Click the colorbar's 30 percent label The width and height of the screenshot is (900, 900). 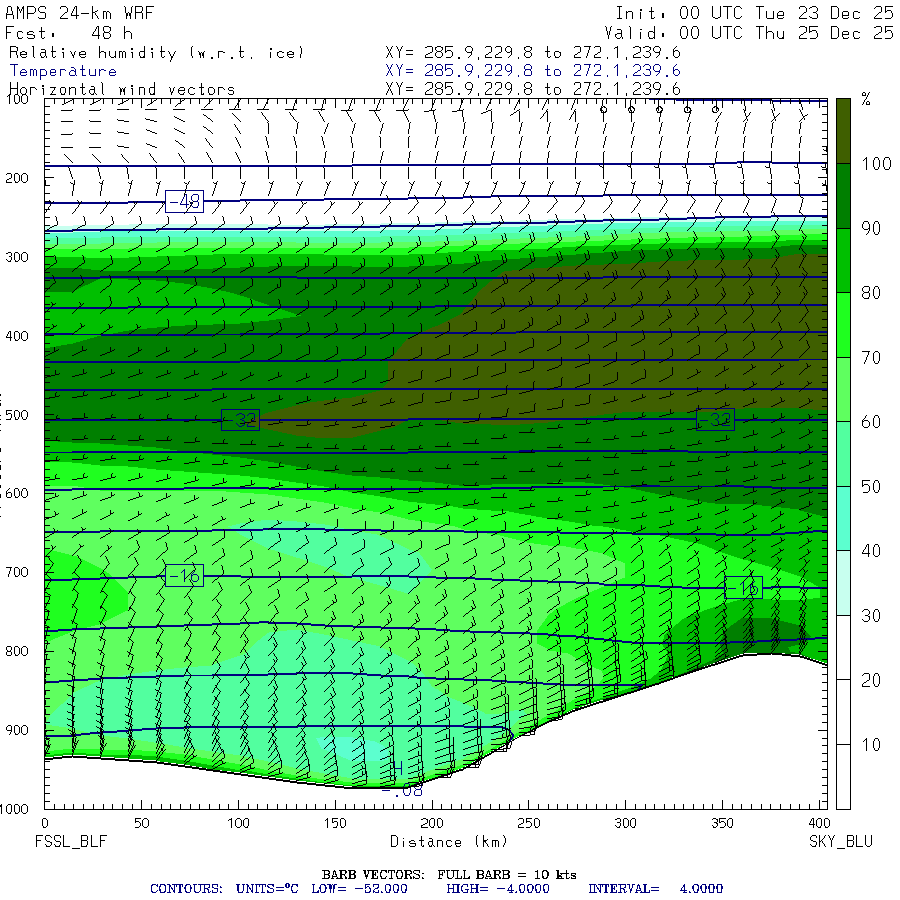(871, 616)
